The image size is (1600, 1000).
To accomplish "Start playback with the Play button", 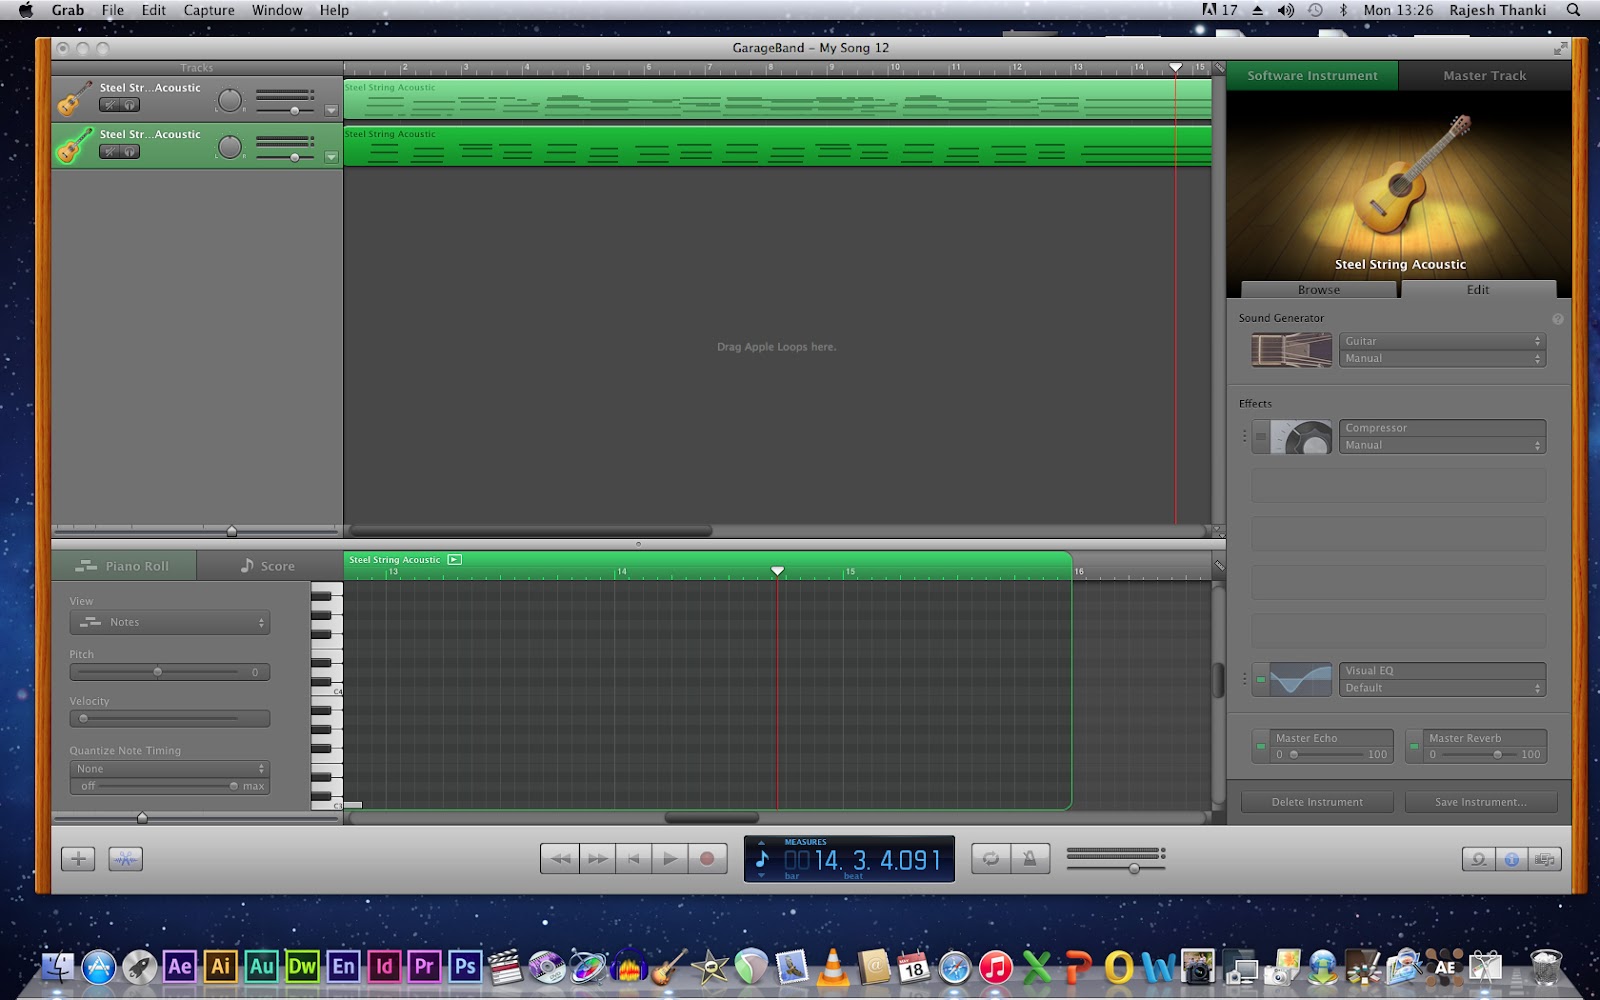I will (670, 859).
